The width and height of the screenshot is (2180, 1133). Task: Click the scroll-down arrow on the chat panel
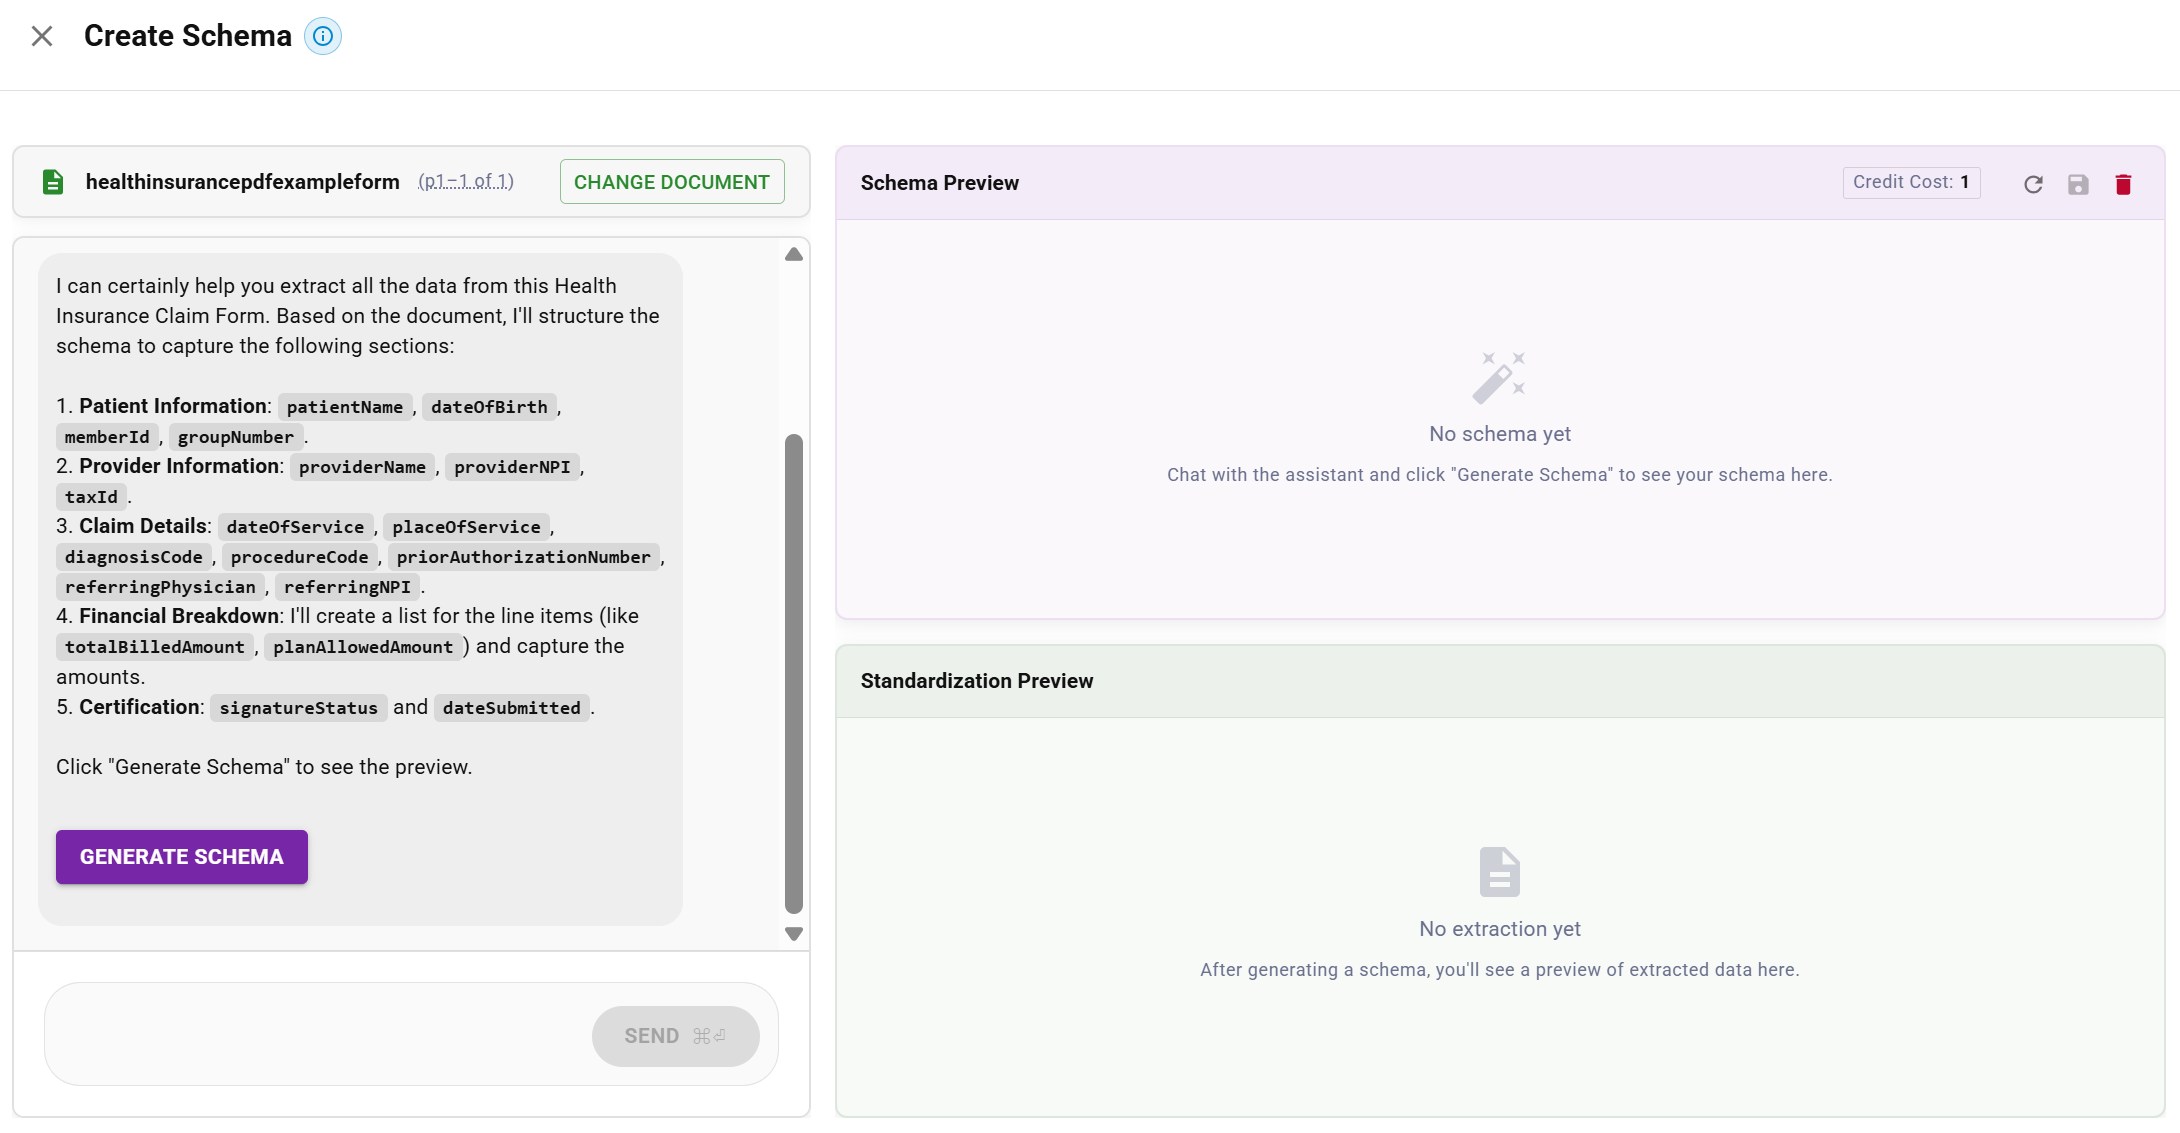point(793,933)
